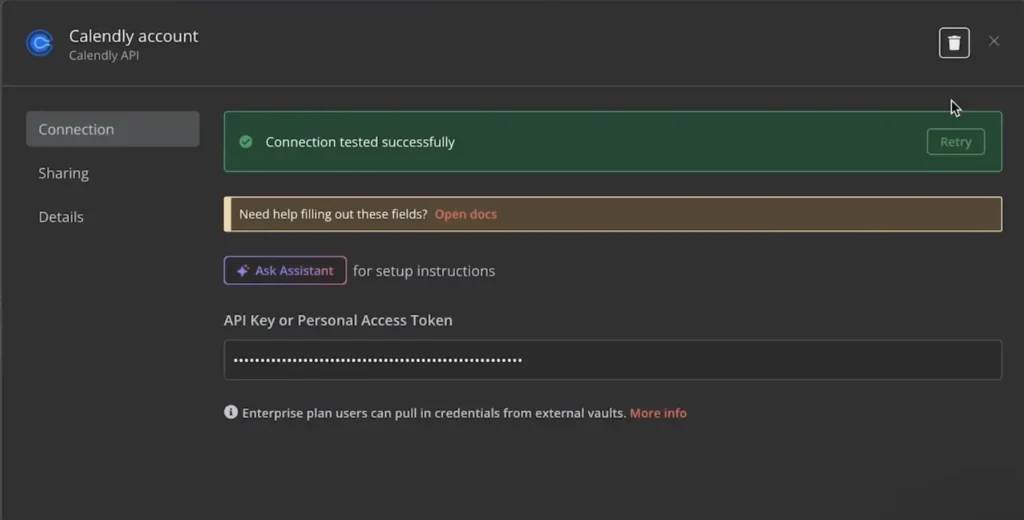The width and height of the screenshot is (1024, 520).
Task: Close the Calendly account dialog
Action: point(994,41)
